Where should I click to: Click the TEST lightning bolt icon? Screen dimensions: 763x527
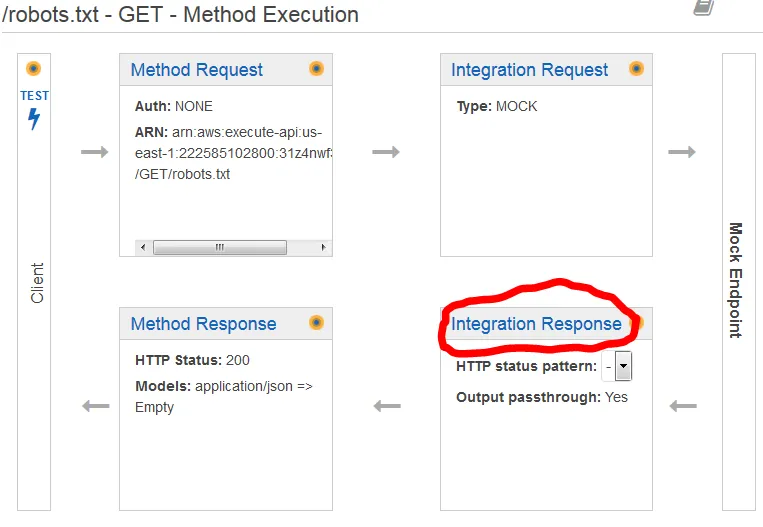34,119
